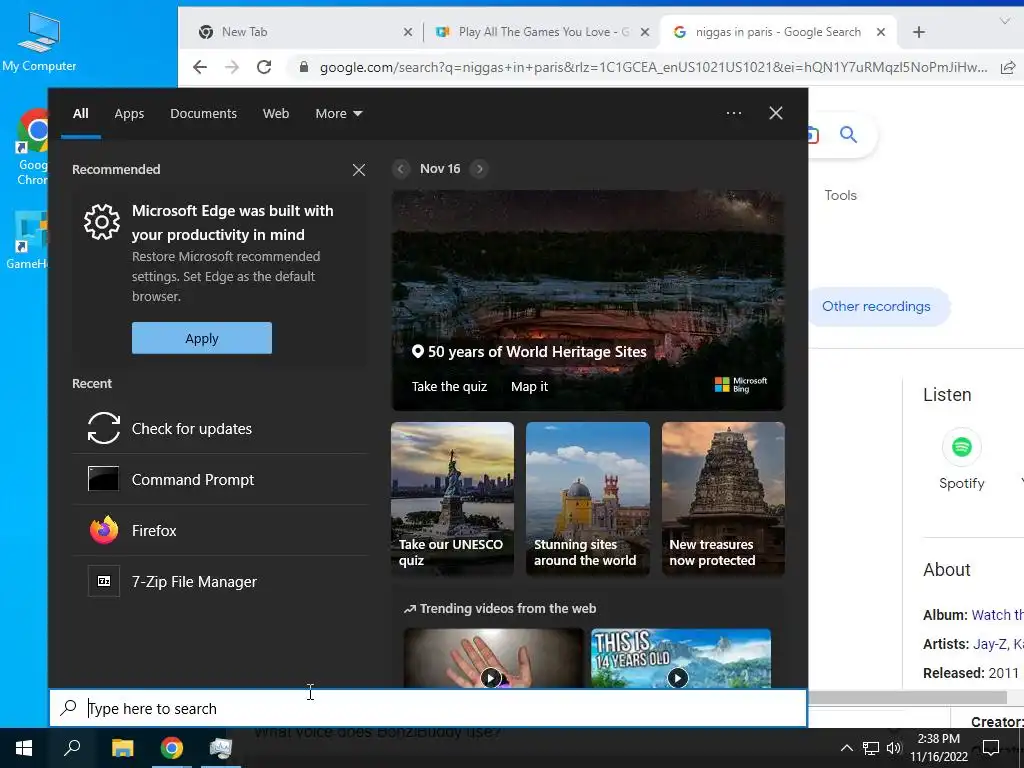Click Take the quiz link
The width and height of the screenshot is (1024, 768).
(449, 387)
